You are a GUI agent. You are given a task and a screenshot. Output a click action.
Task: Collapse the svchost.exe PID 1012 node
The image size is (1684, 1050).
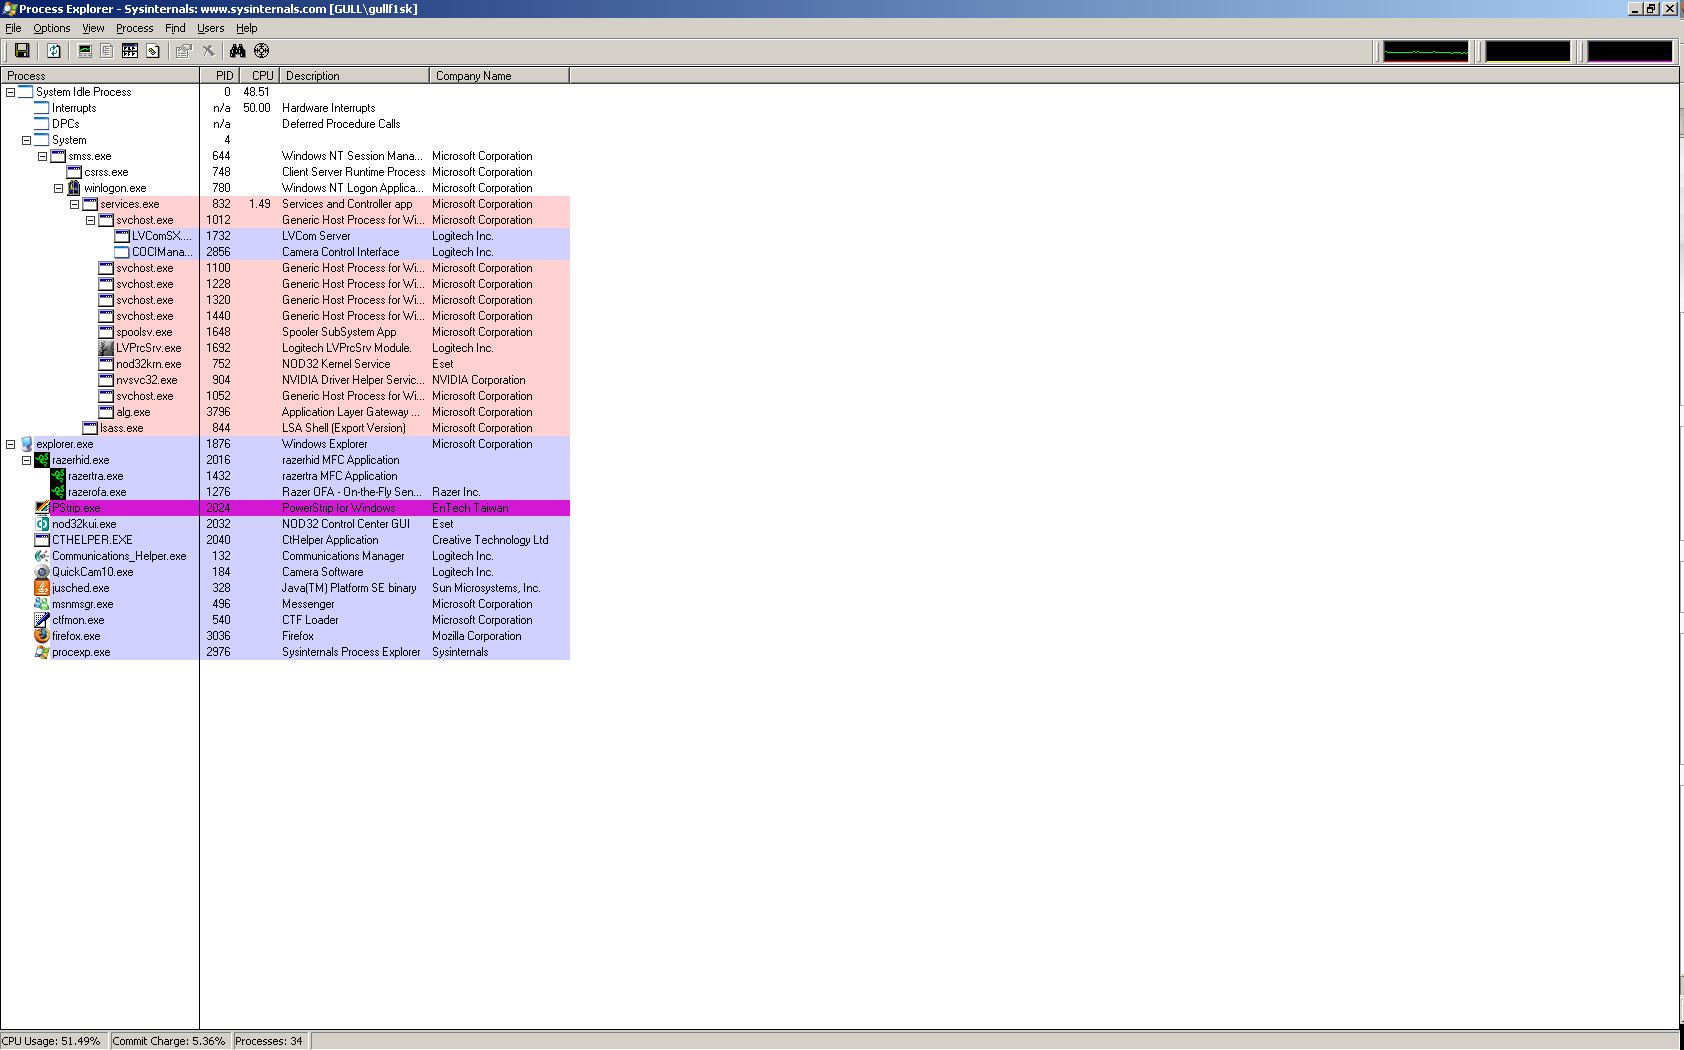[x=90, y=220]
